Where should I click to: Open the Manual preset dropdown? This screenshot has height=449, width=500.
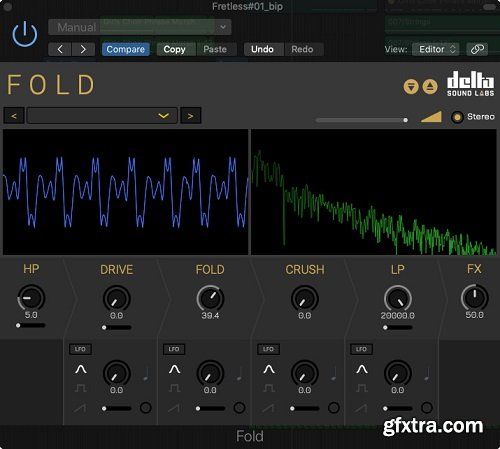click(x=140, y=27)
